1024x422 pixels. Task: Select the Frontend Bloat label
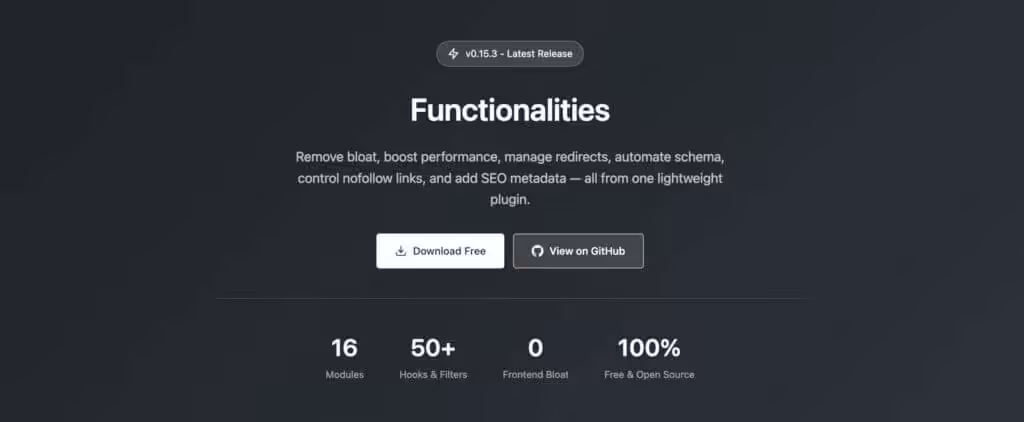535,375
